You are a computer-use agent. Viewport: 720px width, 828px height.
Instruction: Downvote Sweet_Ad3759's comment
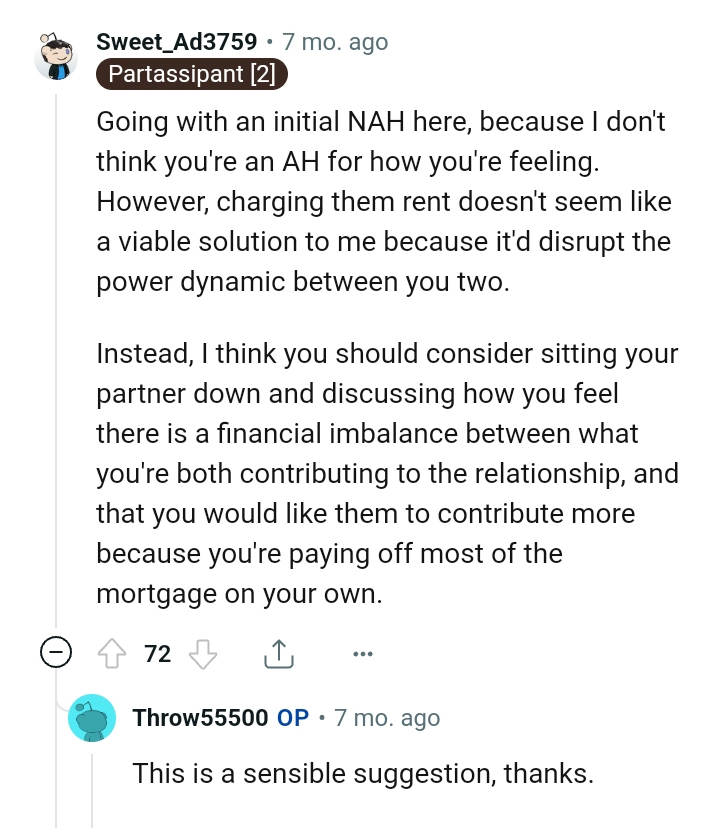coord(204,653)
